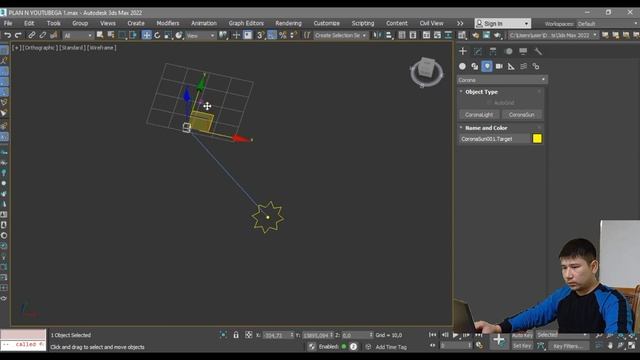
Task: Click the Go to Start playback button
Action: coord(432,335)
